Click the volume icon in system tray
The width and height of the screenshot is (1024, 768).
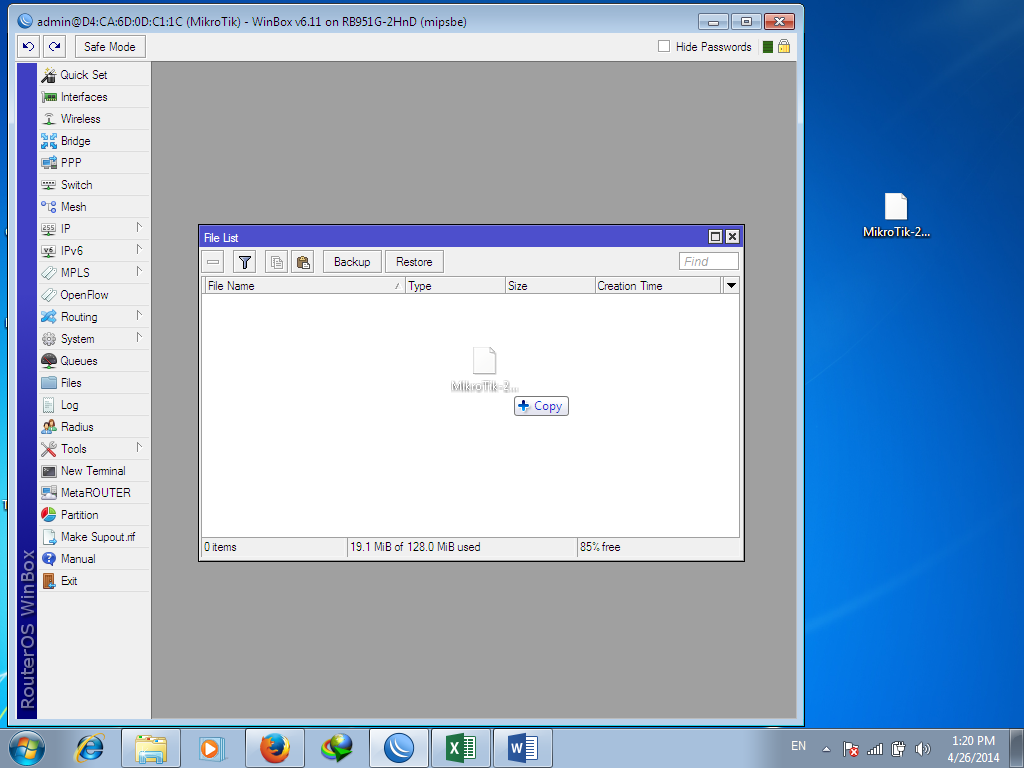[922, 749]
